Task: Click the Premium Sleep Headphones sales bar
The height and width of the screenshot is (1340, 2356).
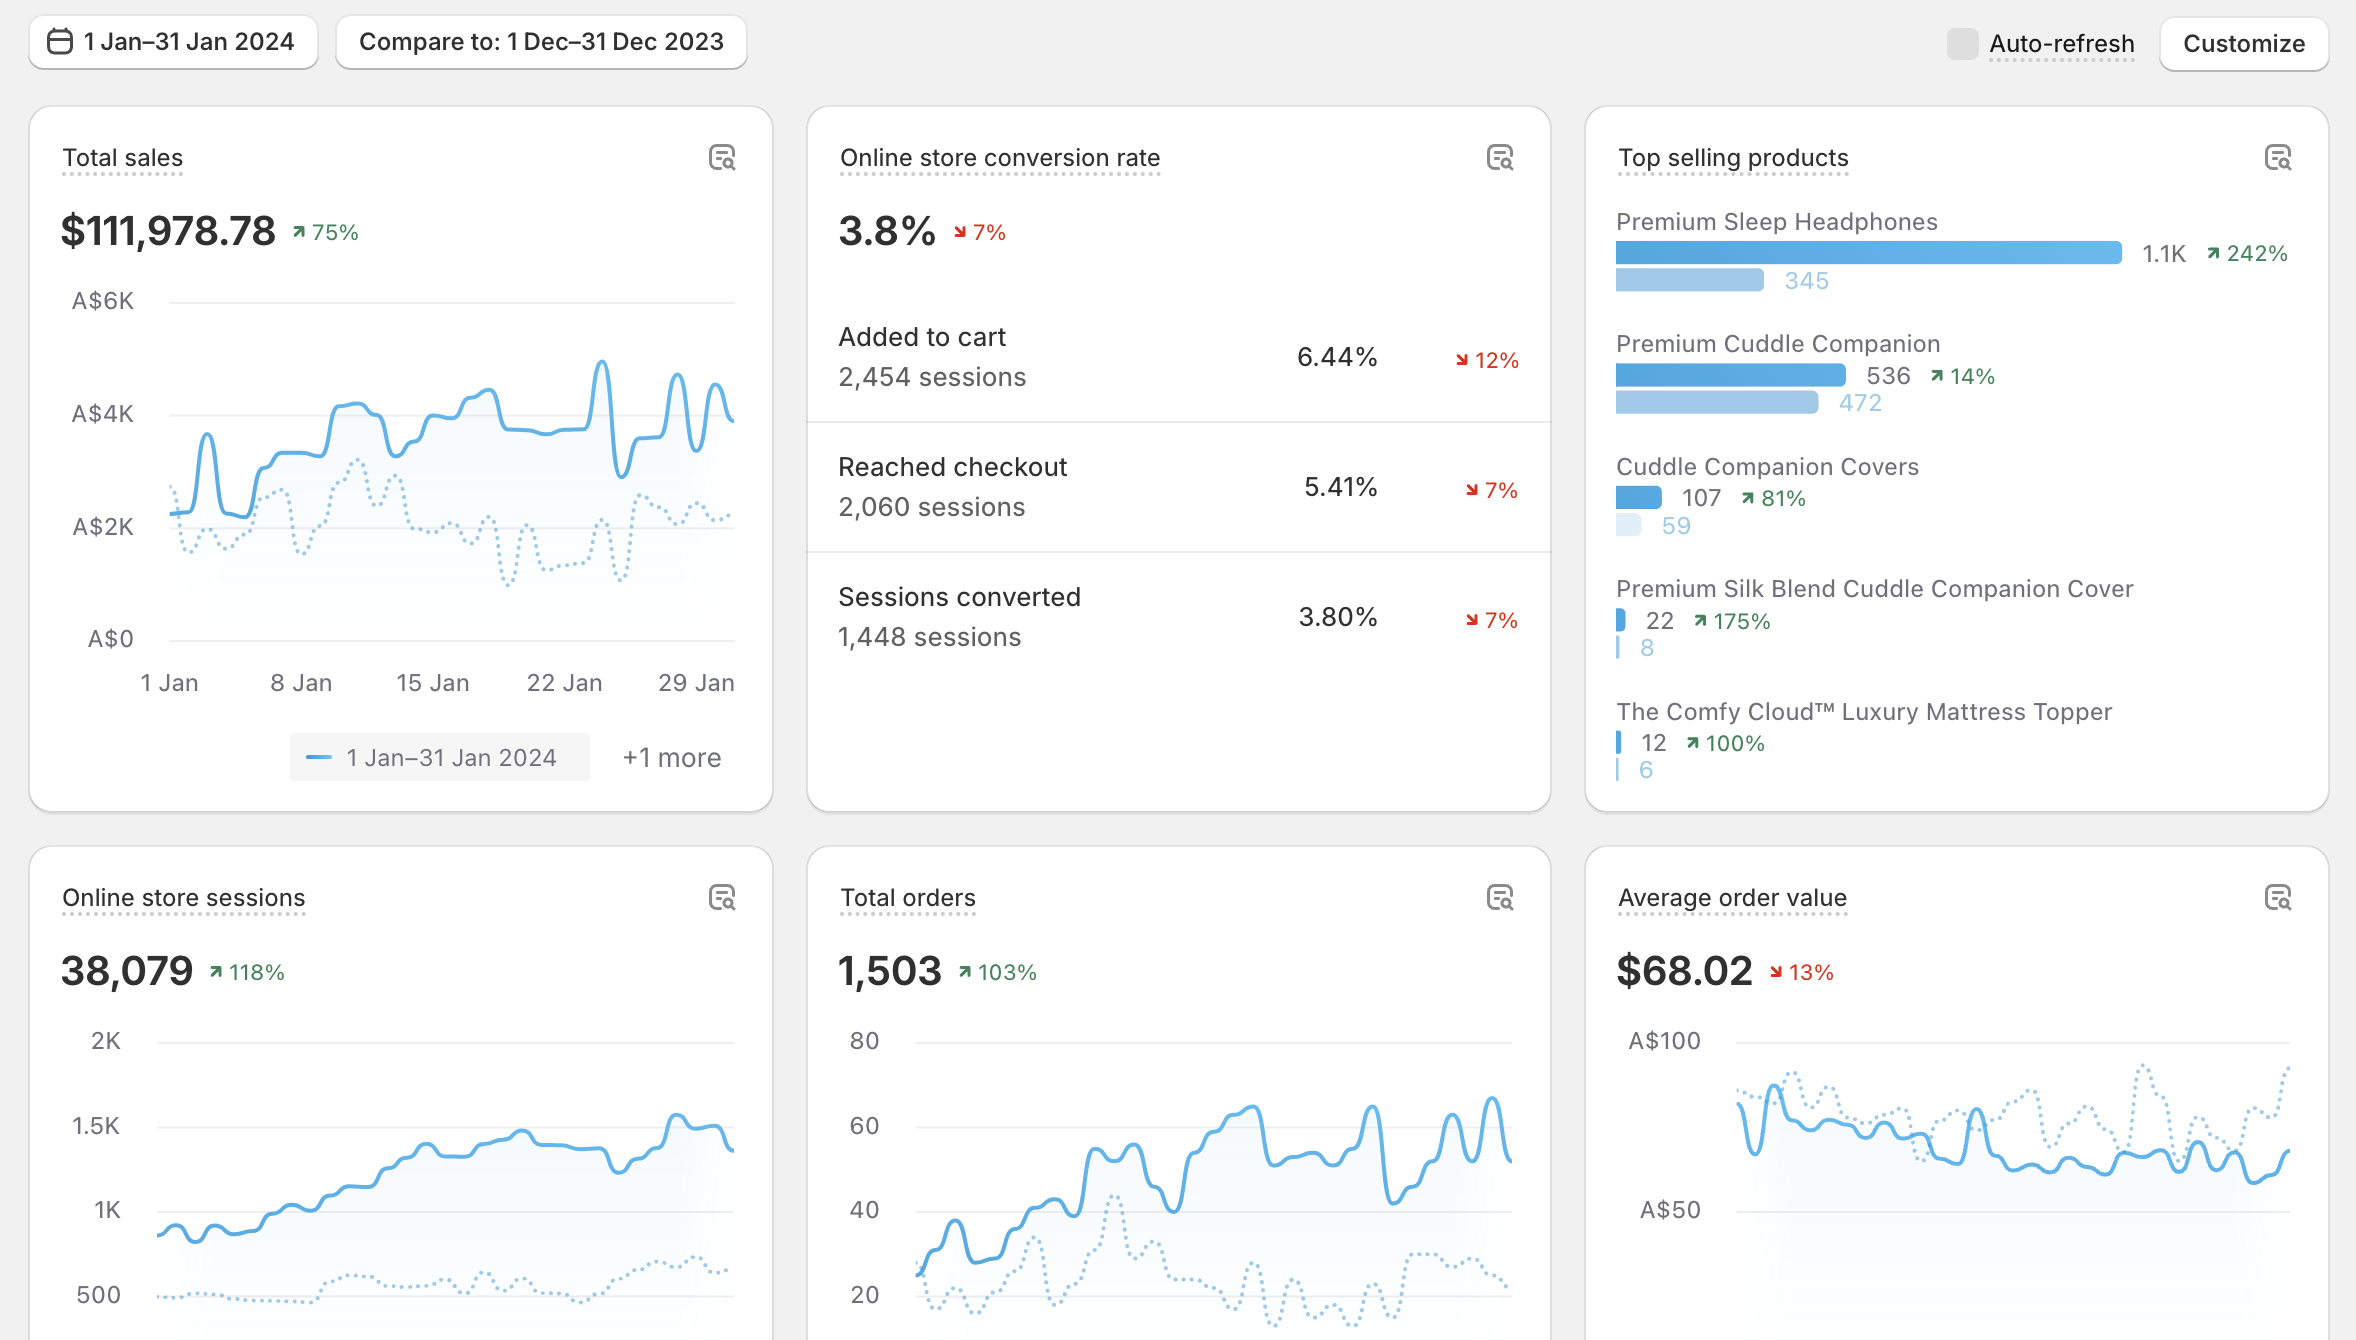Action: point(1869,253)
